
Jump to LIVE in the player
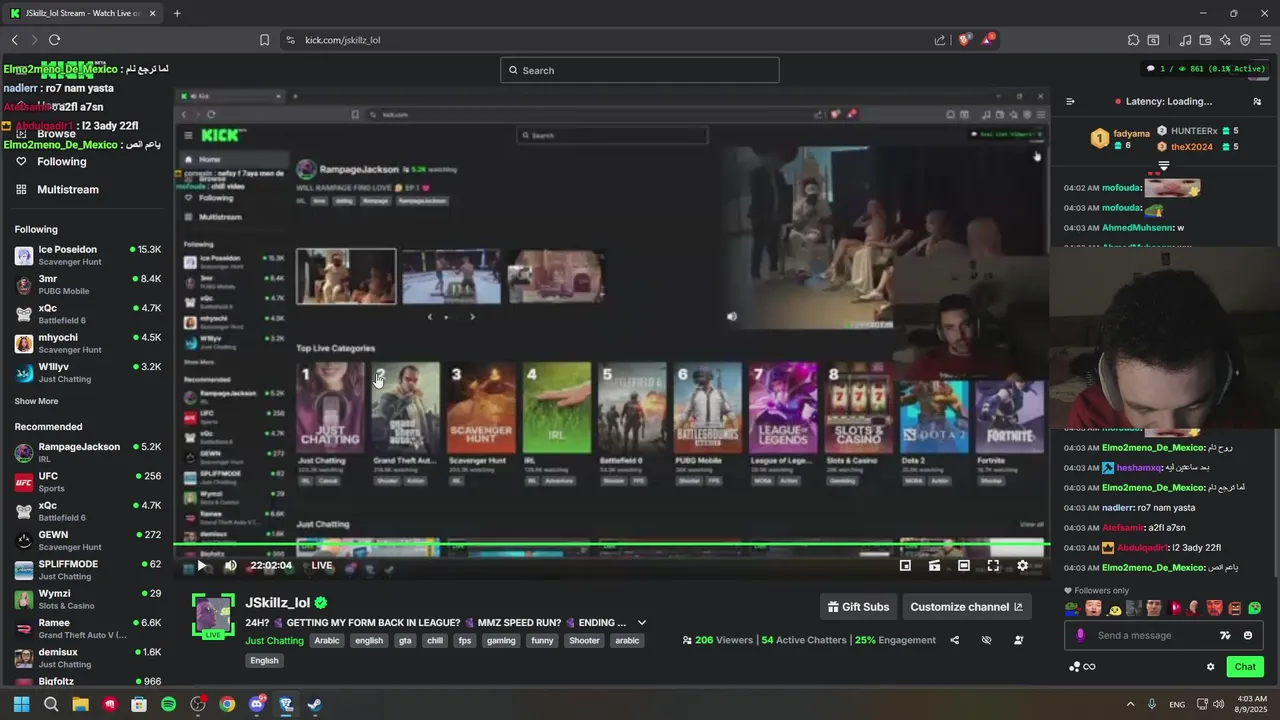(321, 565)
